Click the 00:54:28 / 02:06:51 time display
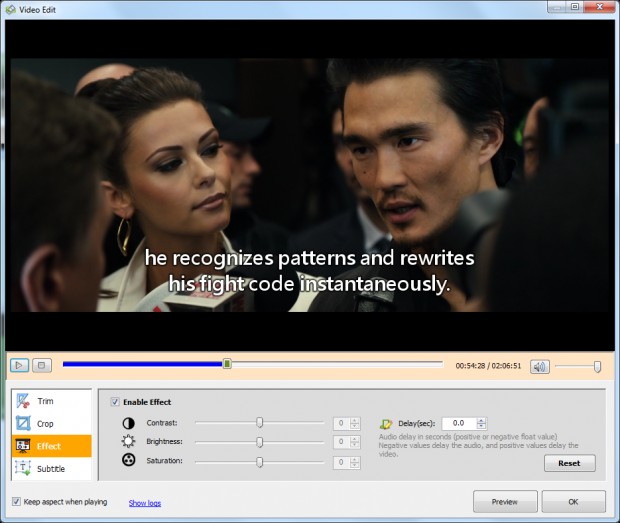 (488, 366)
